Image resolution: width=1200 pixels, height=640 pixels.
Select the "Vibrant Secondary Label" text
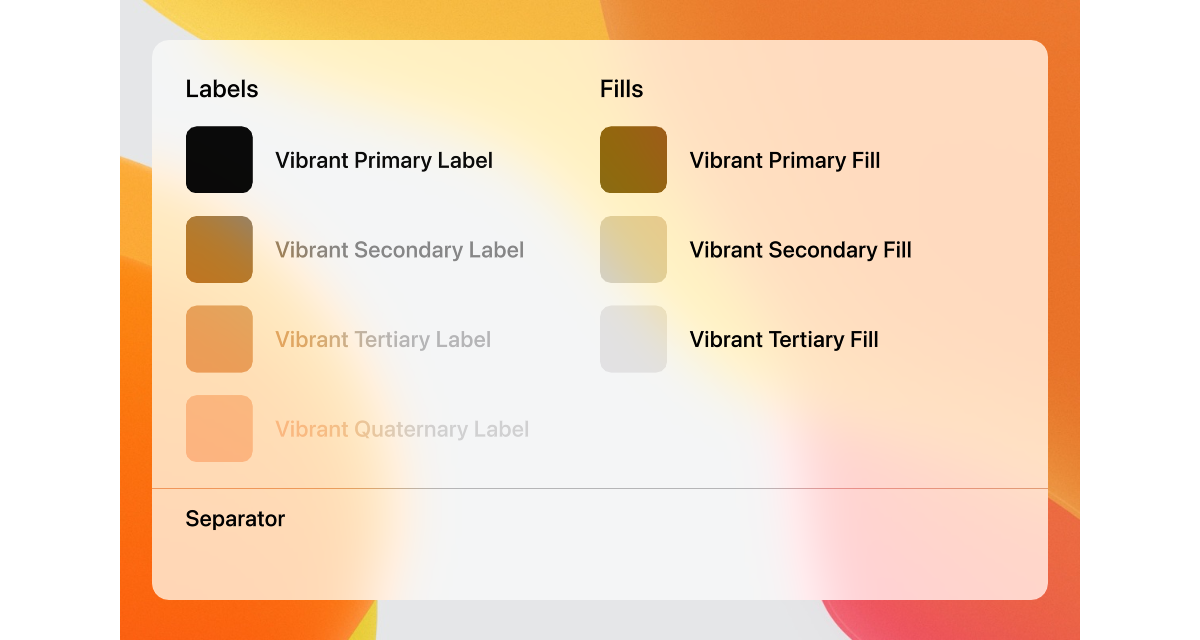[400, 250]
